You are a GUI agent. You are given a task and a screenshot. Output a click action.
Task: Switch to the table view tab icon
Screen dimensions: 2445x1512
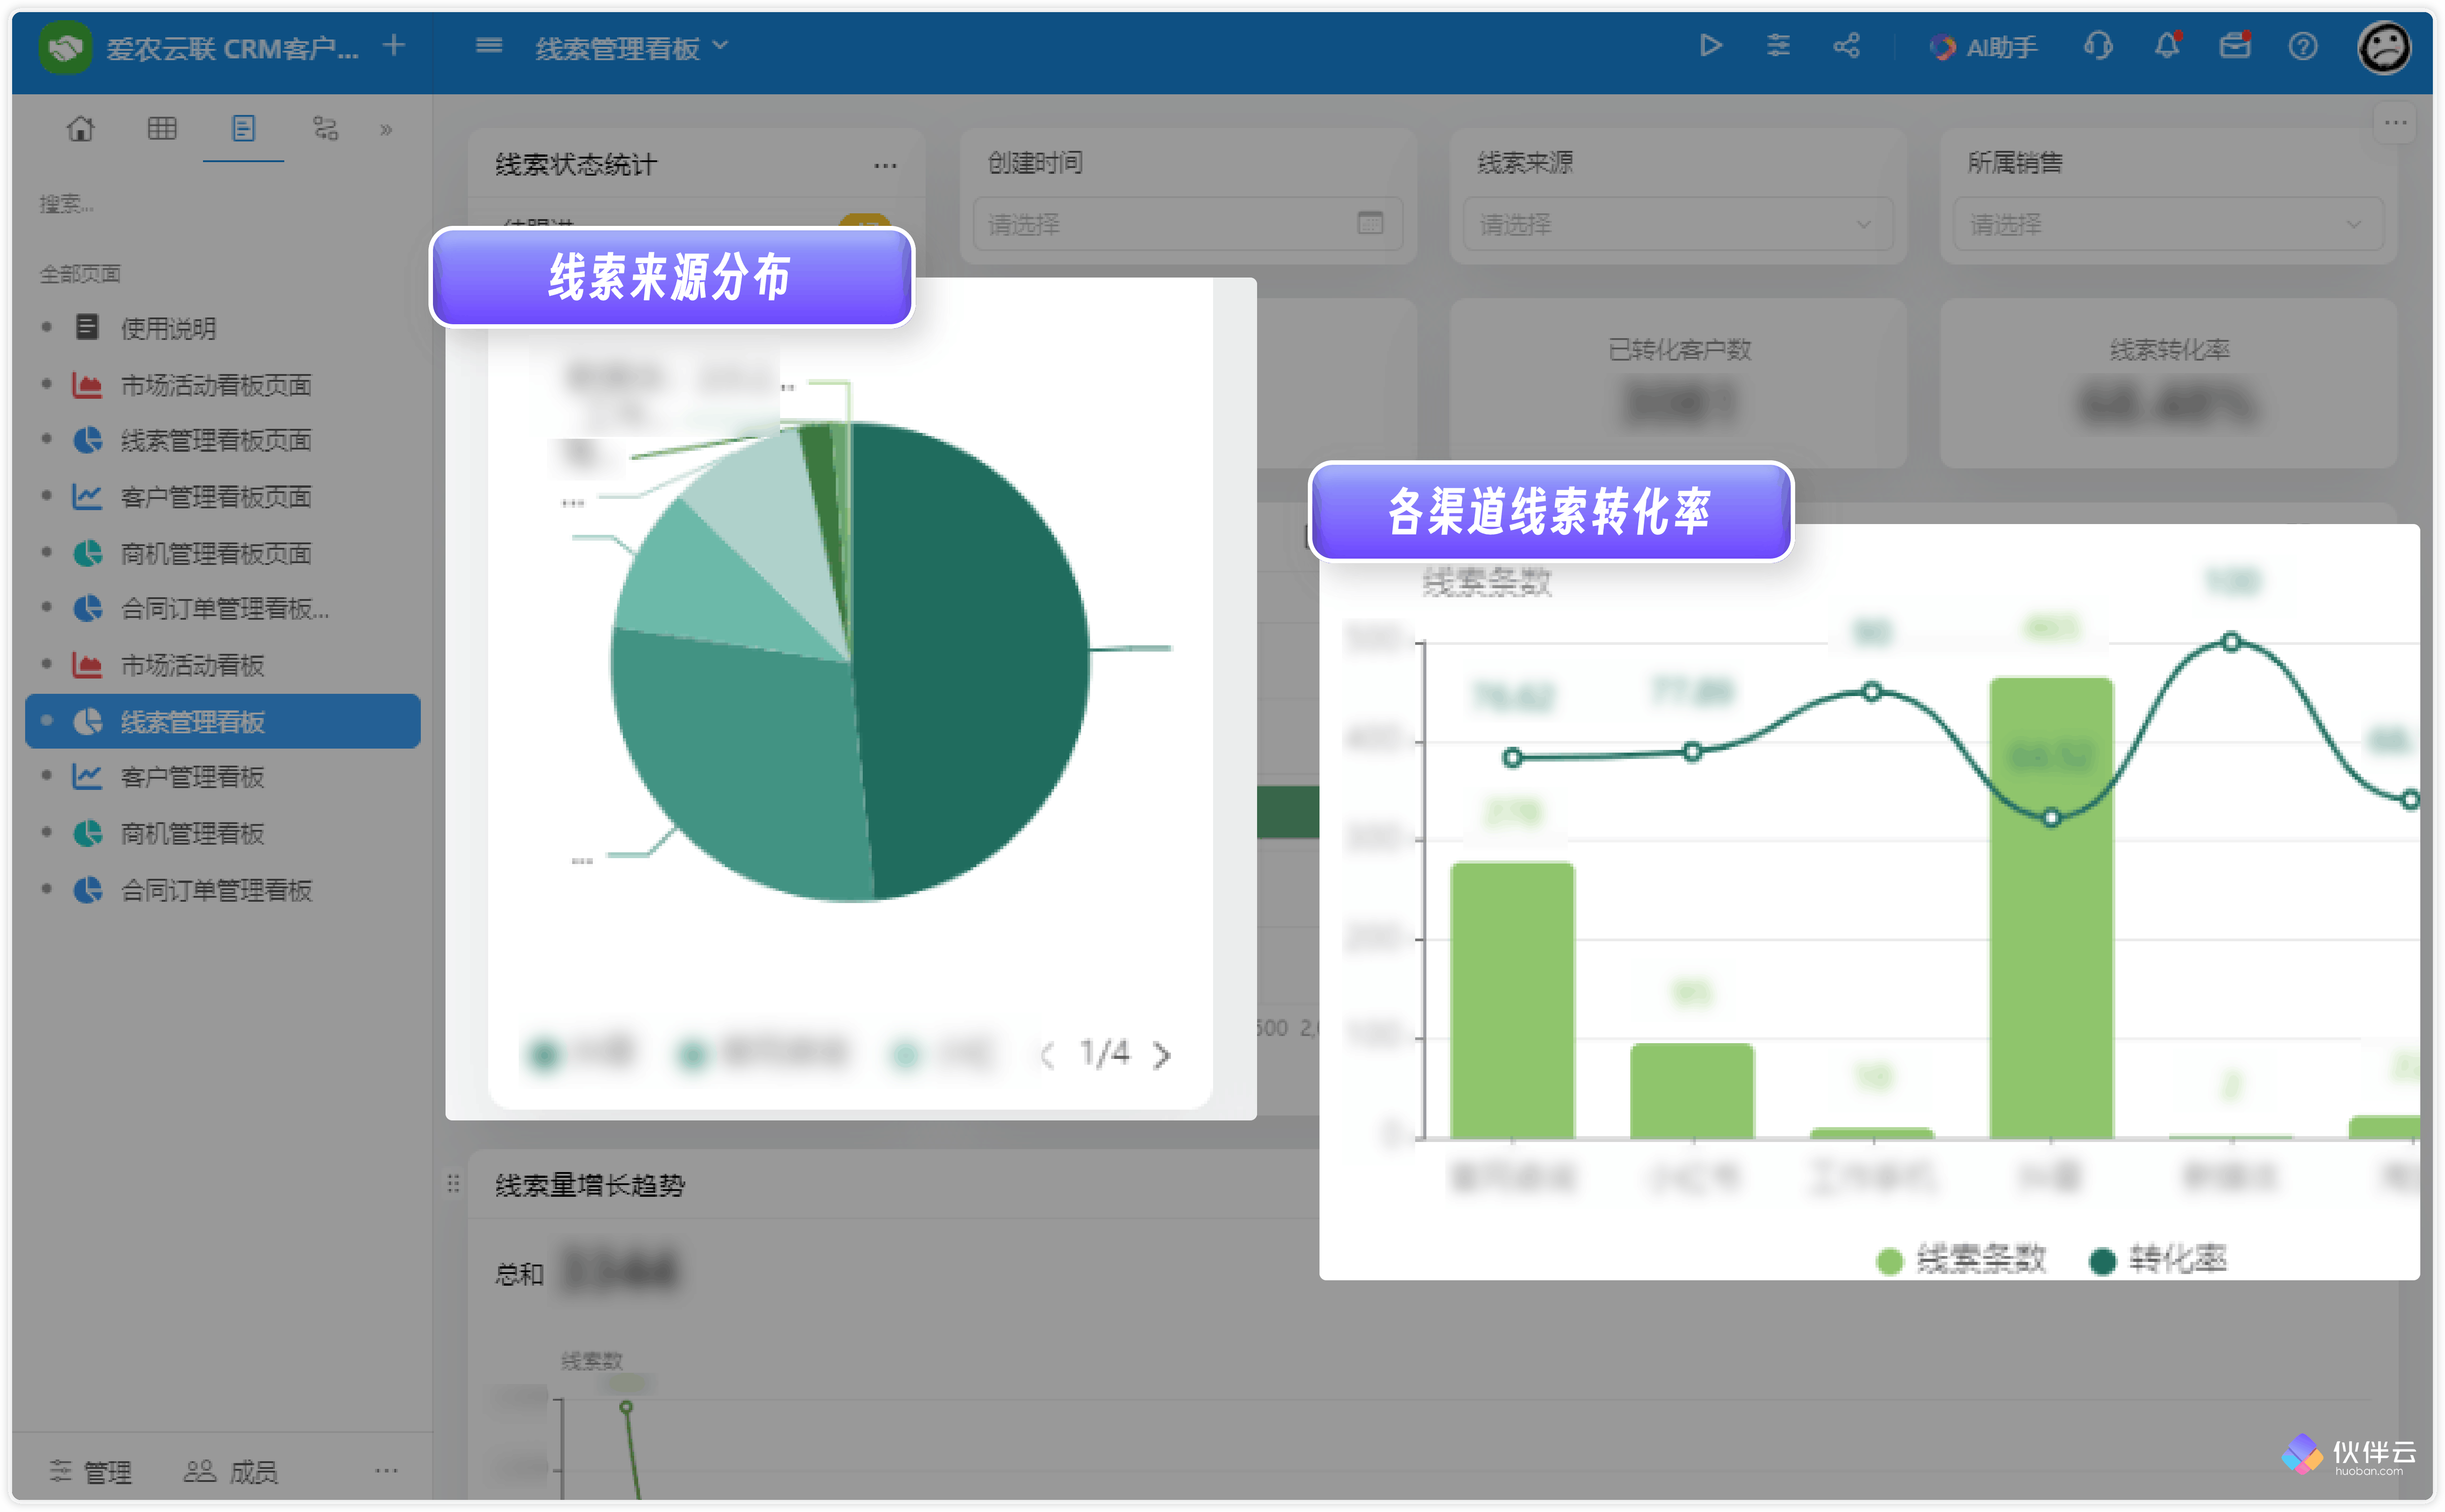tap(162, 129)
